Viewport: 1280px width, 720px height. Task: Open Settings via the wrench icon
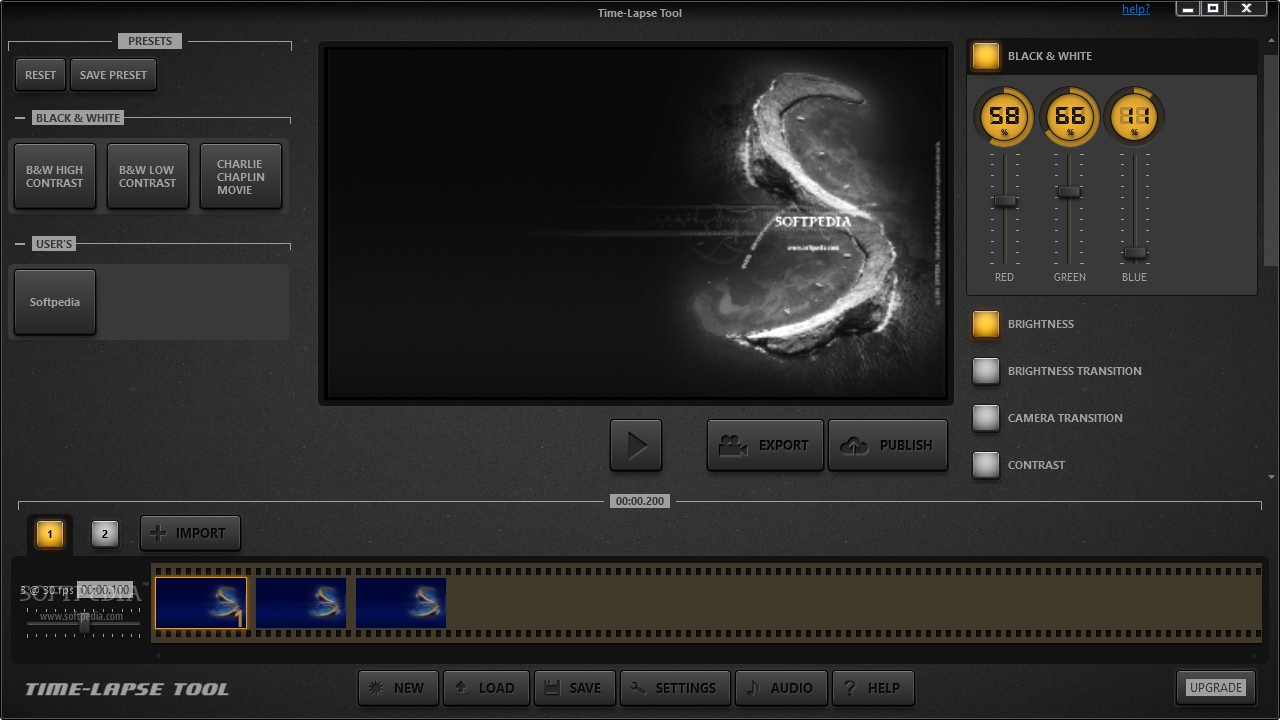638,688
